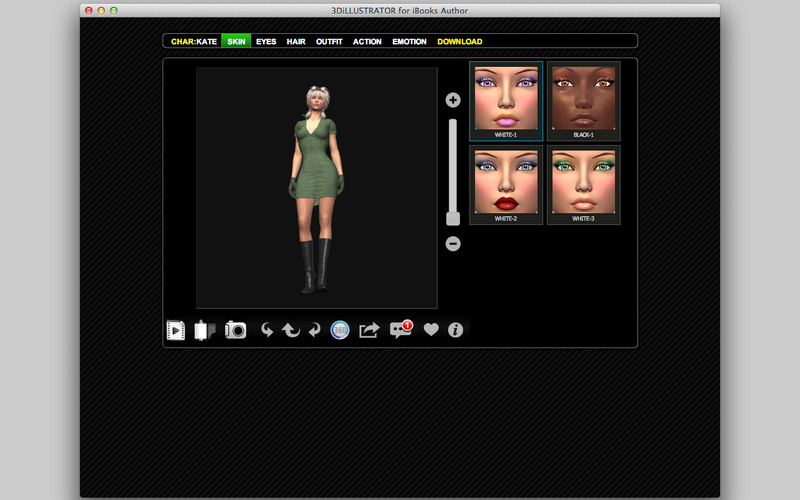Click the 3D character in preview viewport
The image size is (800, 500).
[x=316, y=189]
